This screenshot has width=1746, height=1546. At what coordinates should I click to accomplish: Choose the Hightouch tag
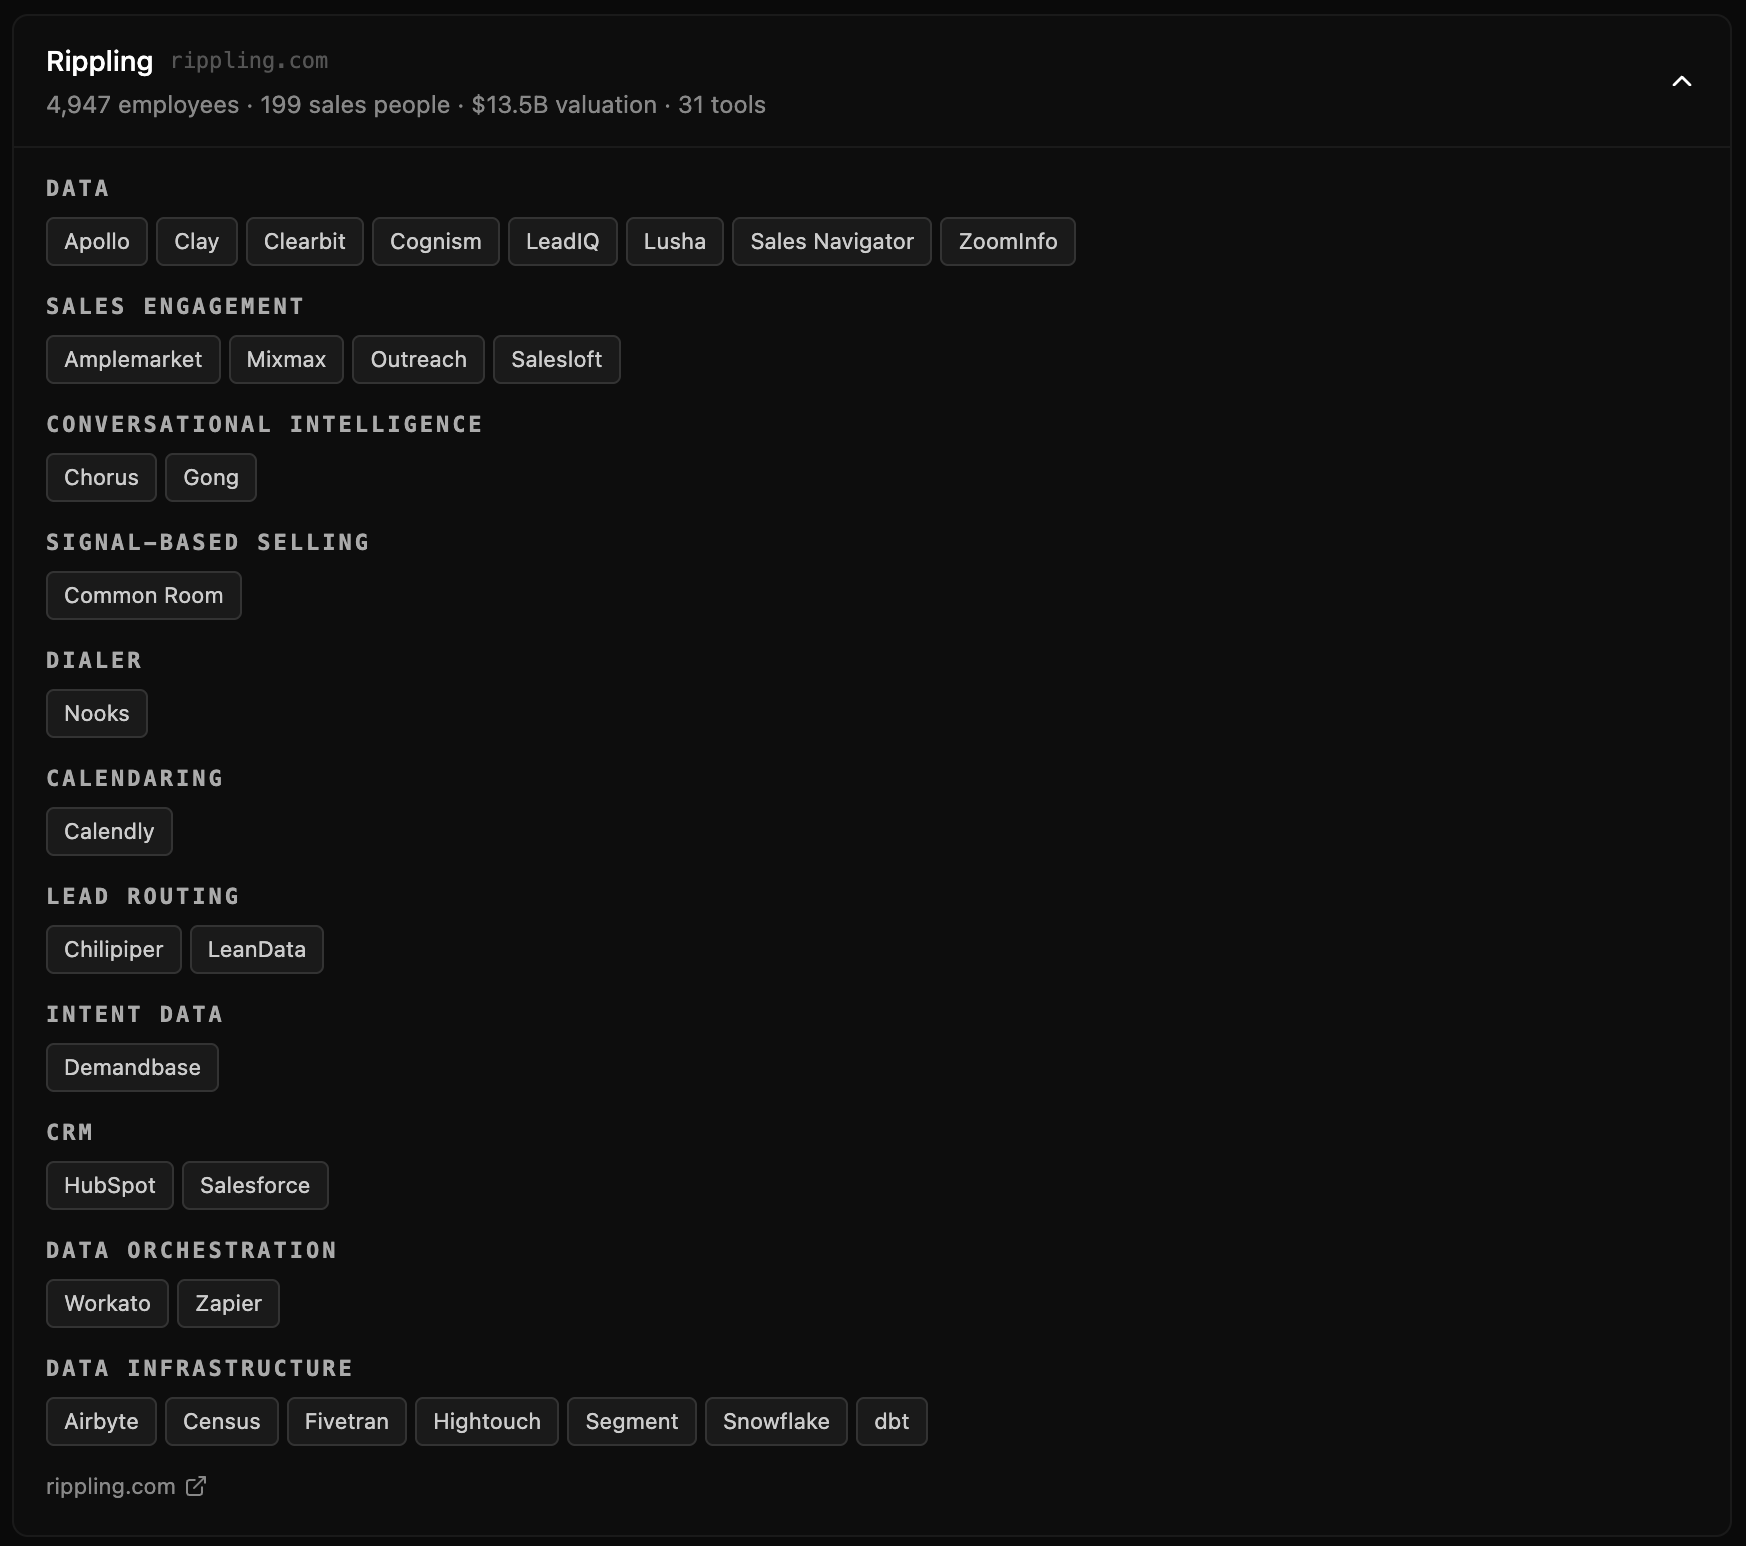(487, 1421)
